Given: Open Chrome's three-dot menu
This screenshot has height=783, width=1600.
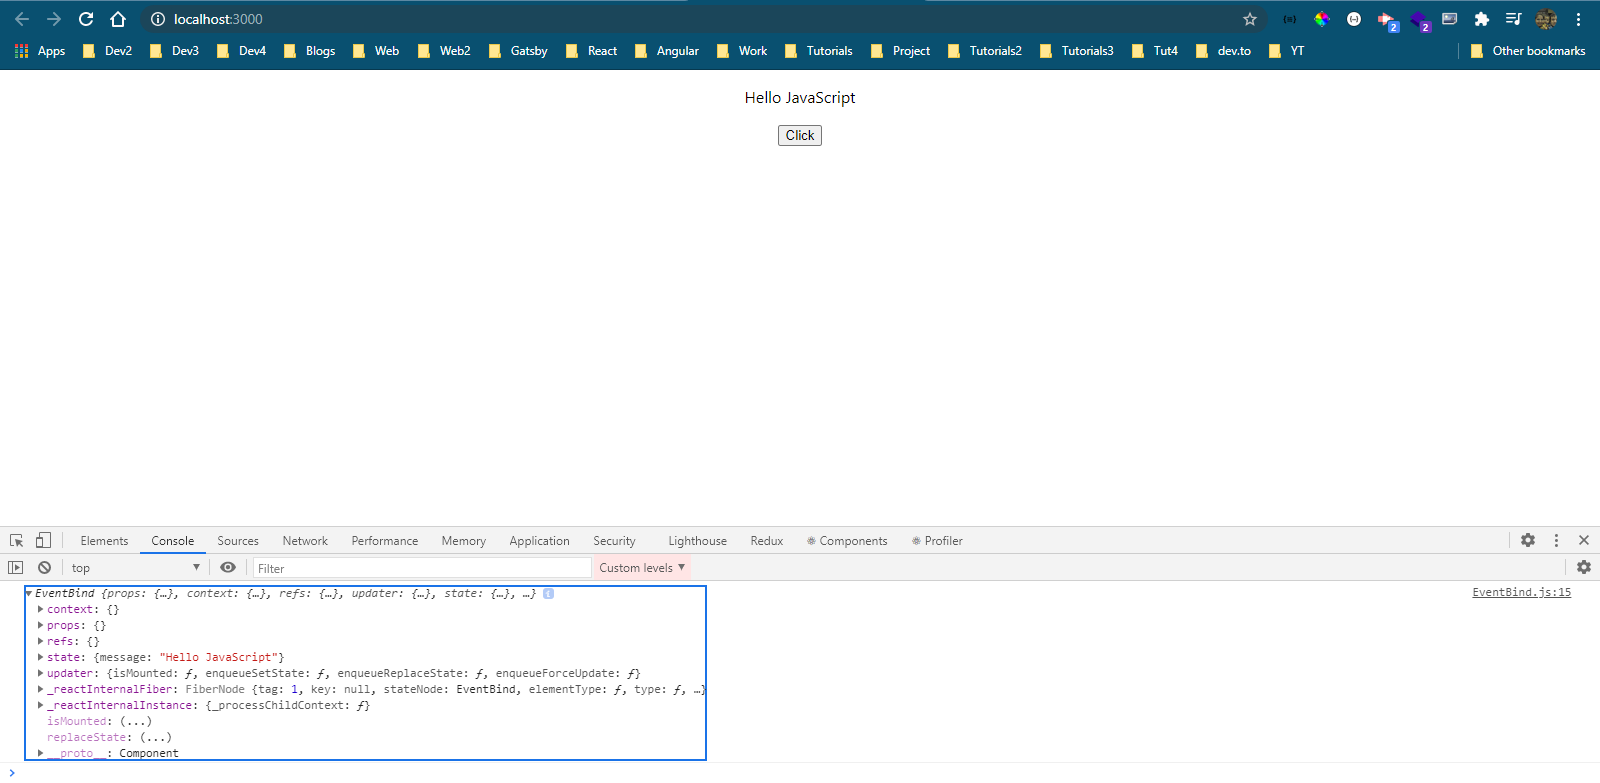Looking at the screenshot, I should [1579, 19].
